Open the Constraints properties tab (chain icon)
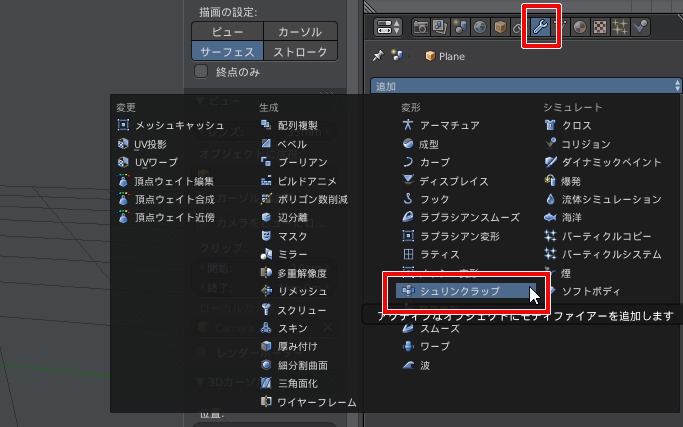The image size is (683, 427). [x=517, y=27]
